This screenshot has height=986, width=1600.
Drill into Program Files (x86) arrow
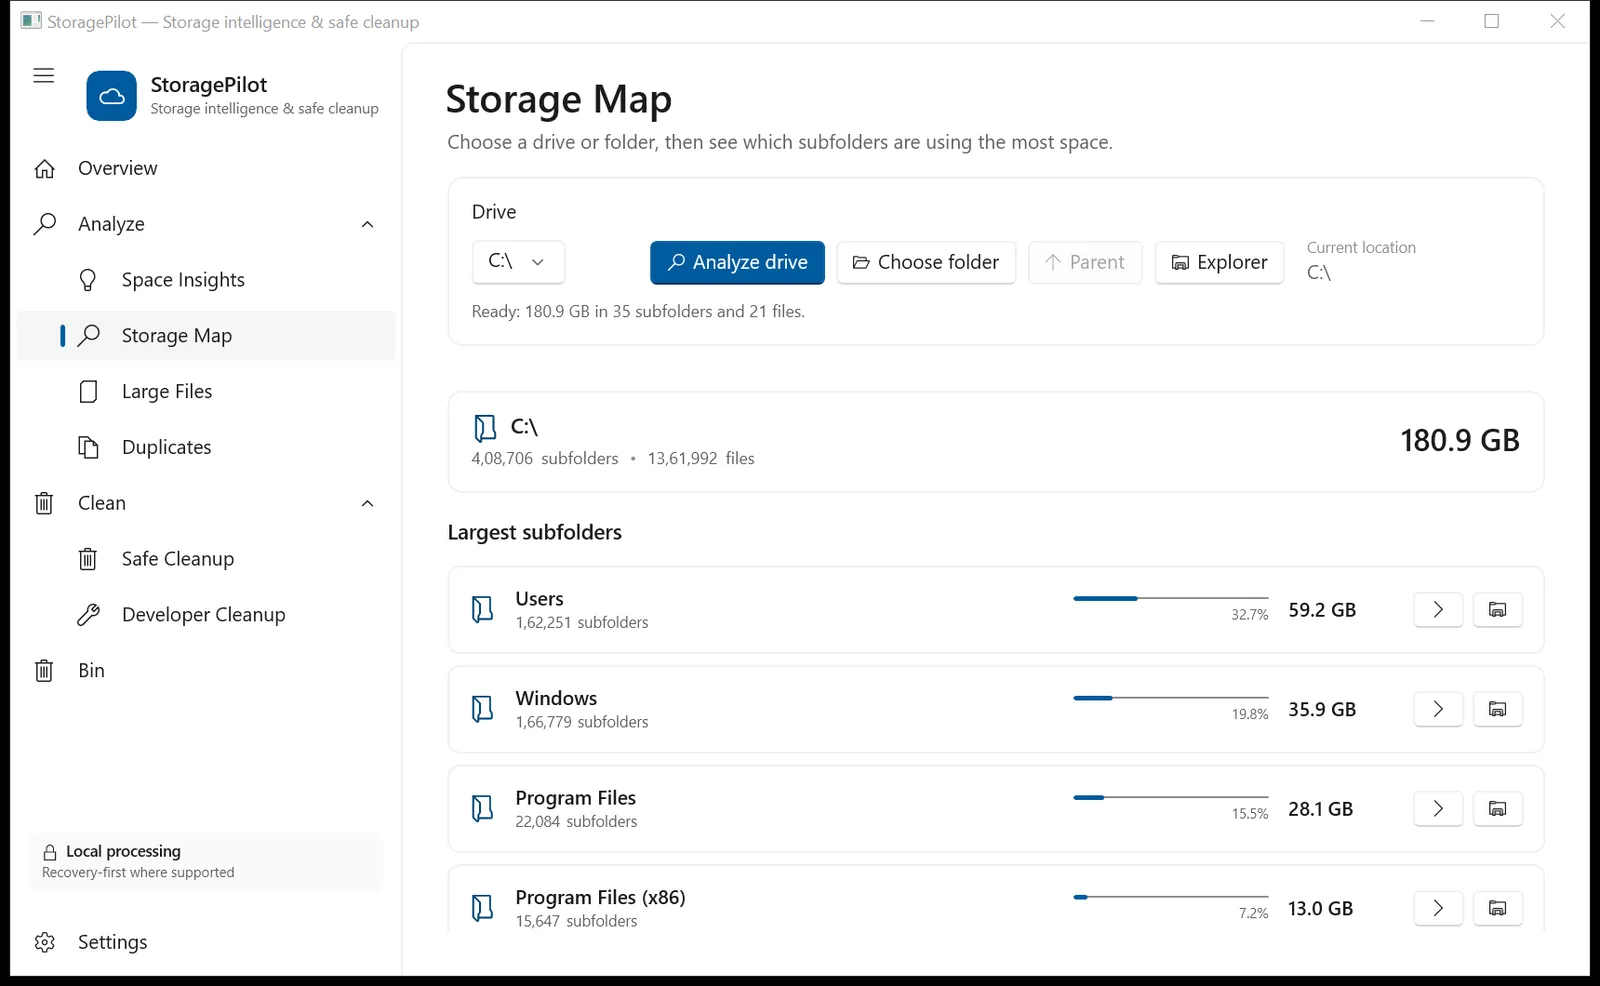pos(1438,908)
